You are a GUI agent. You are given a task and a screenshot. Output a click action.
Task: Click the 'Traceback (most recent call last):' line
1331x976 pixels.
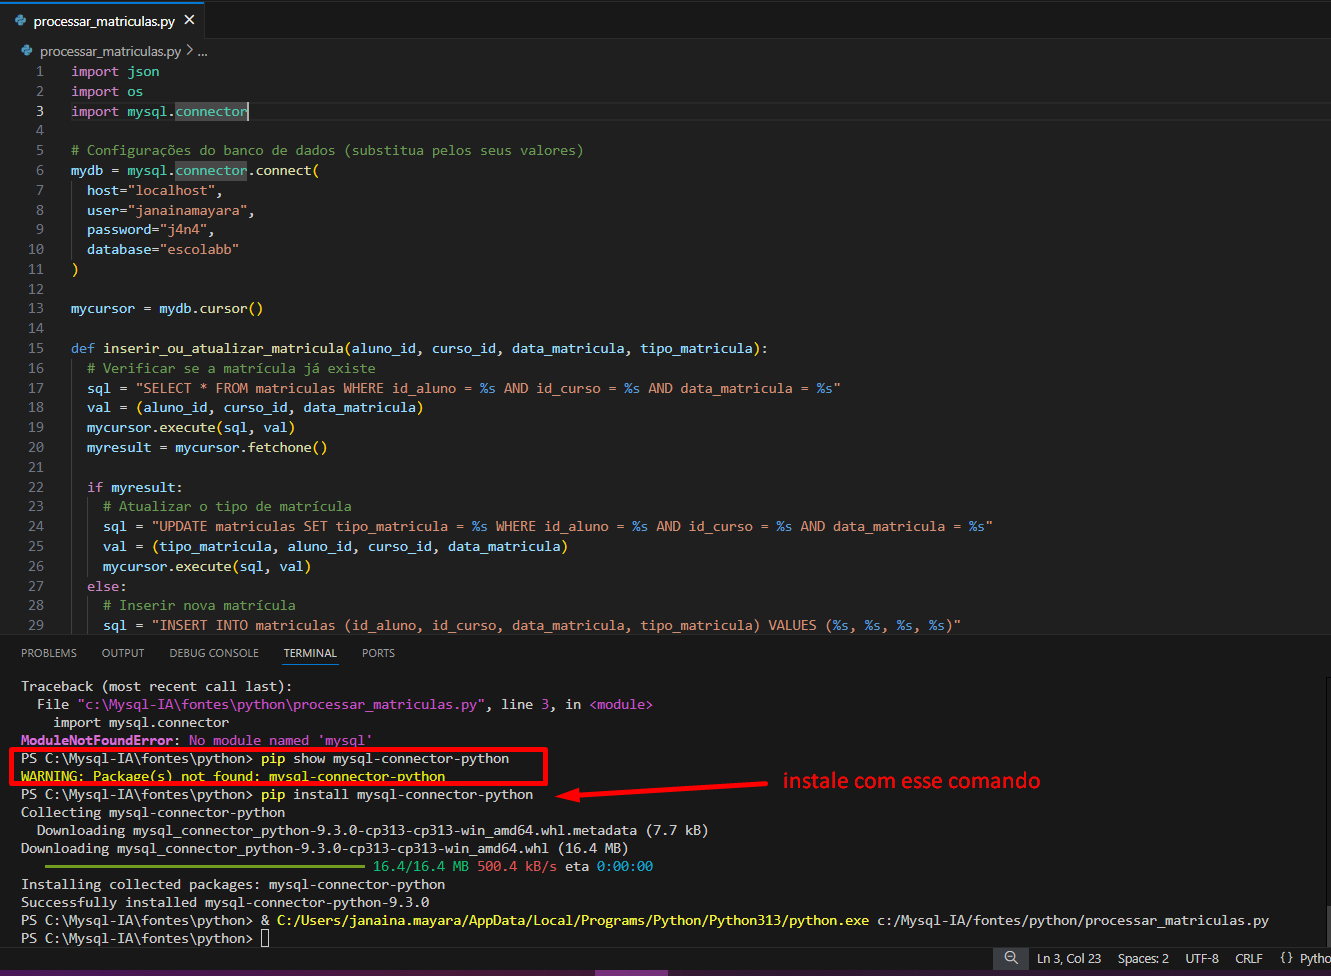click(x=157, y=687)
